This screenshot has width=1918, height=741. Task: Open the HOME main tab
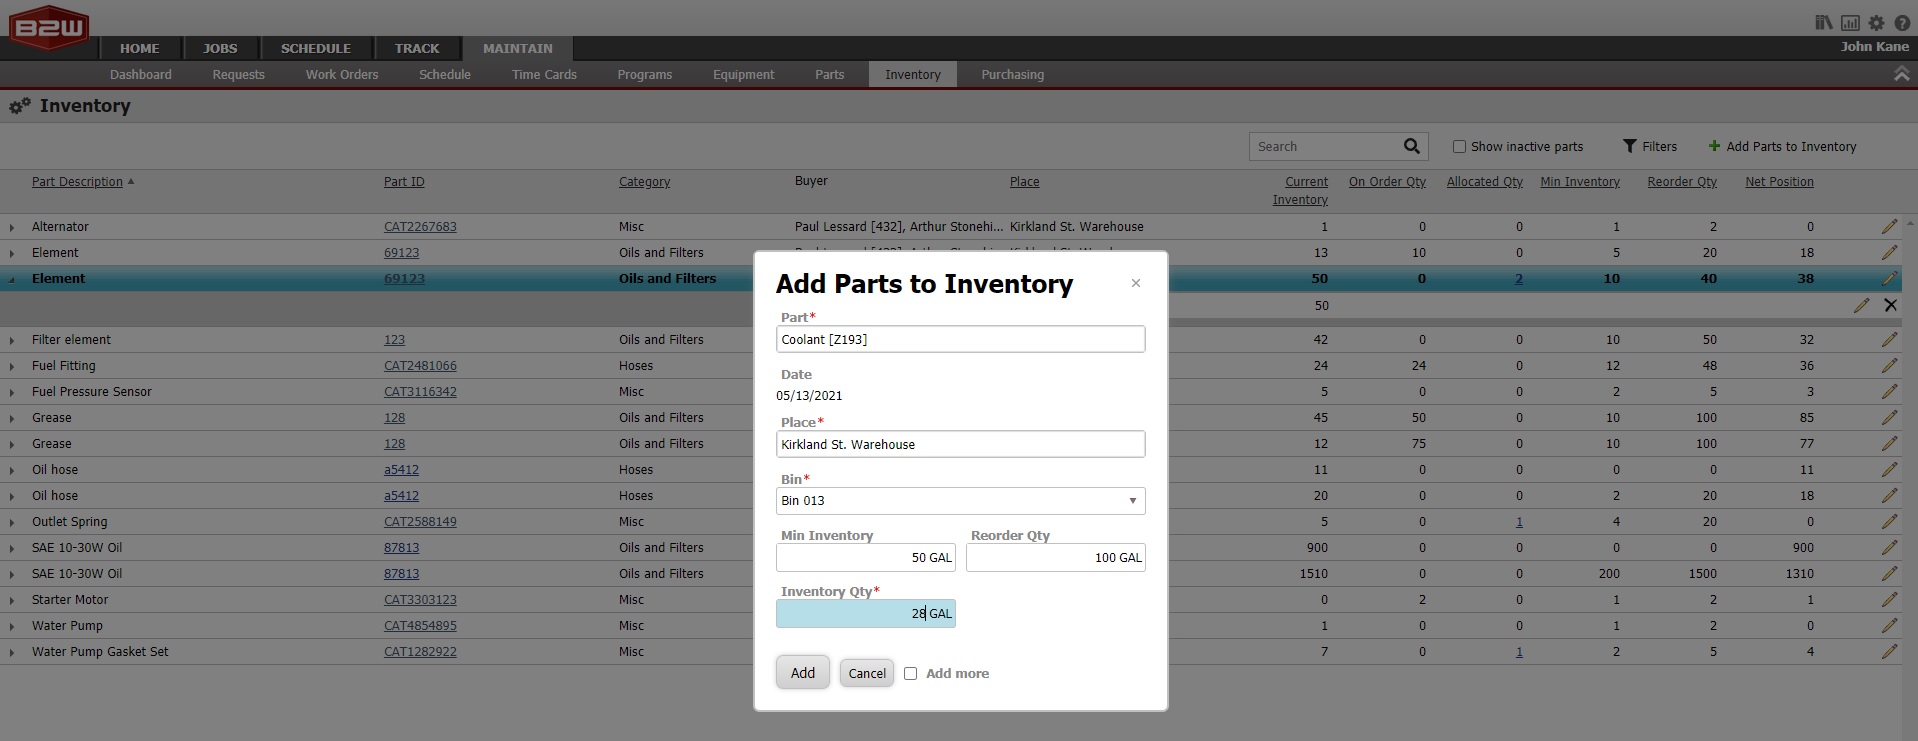[x=140, y=48]
